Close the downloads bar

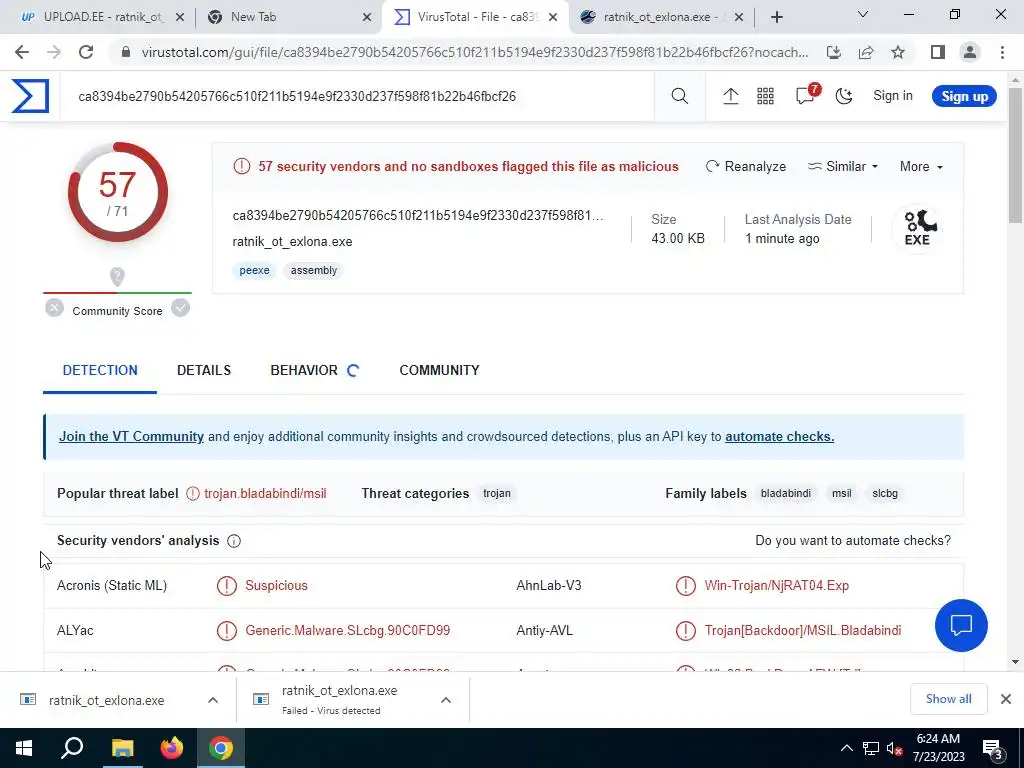[x=1006, y=699]
